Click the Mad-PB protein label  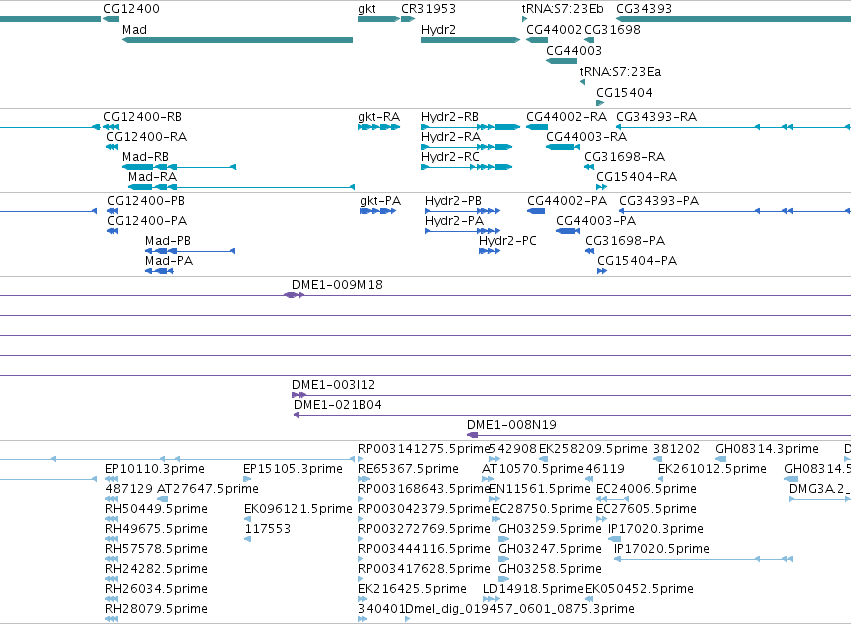tap(168, 241)
